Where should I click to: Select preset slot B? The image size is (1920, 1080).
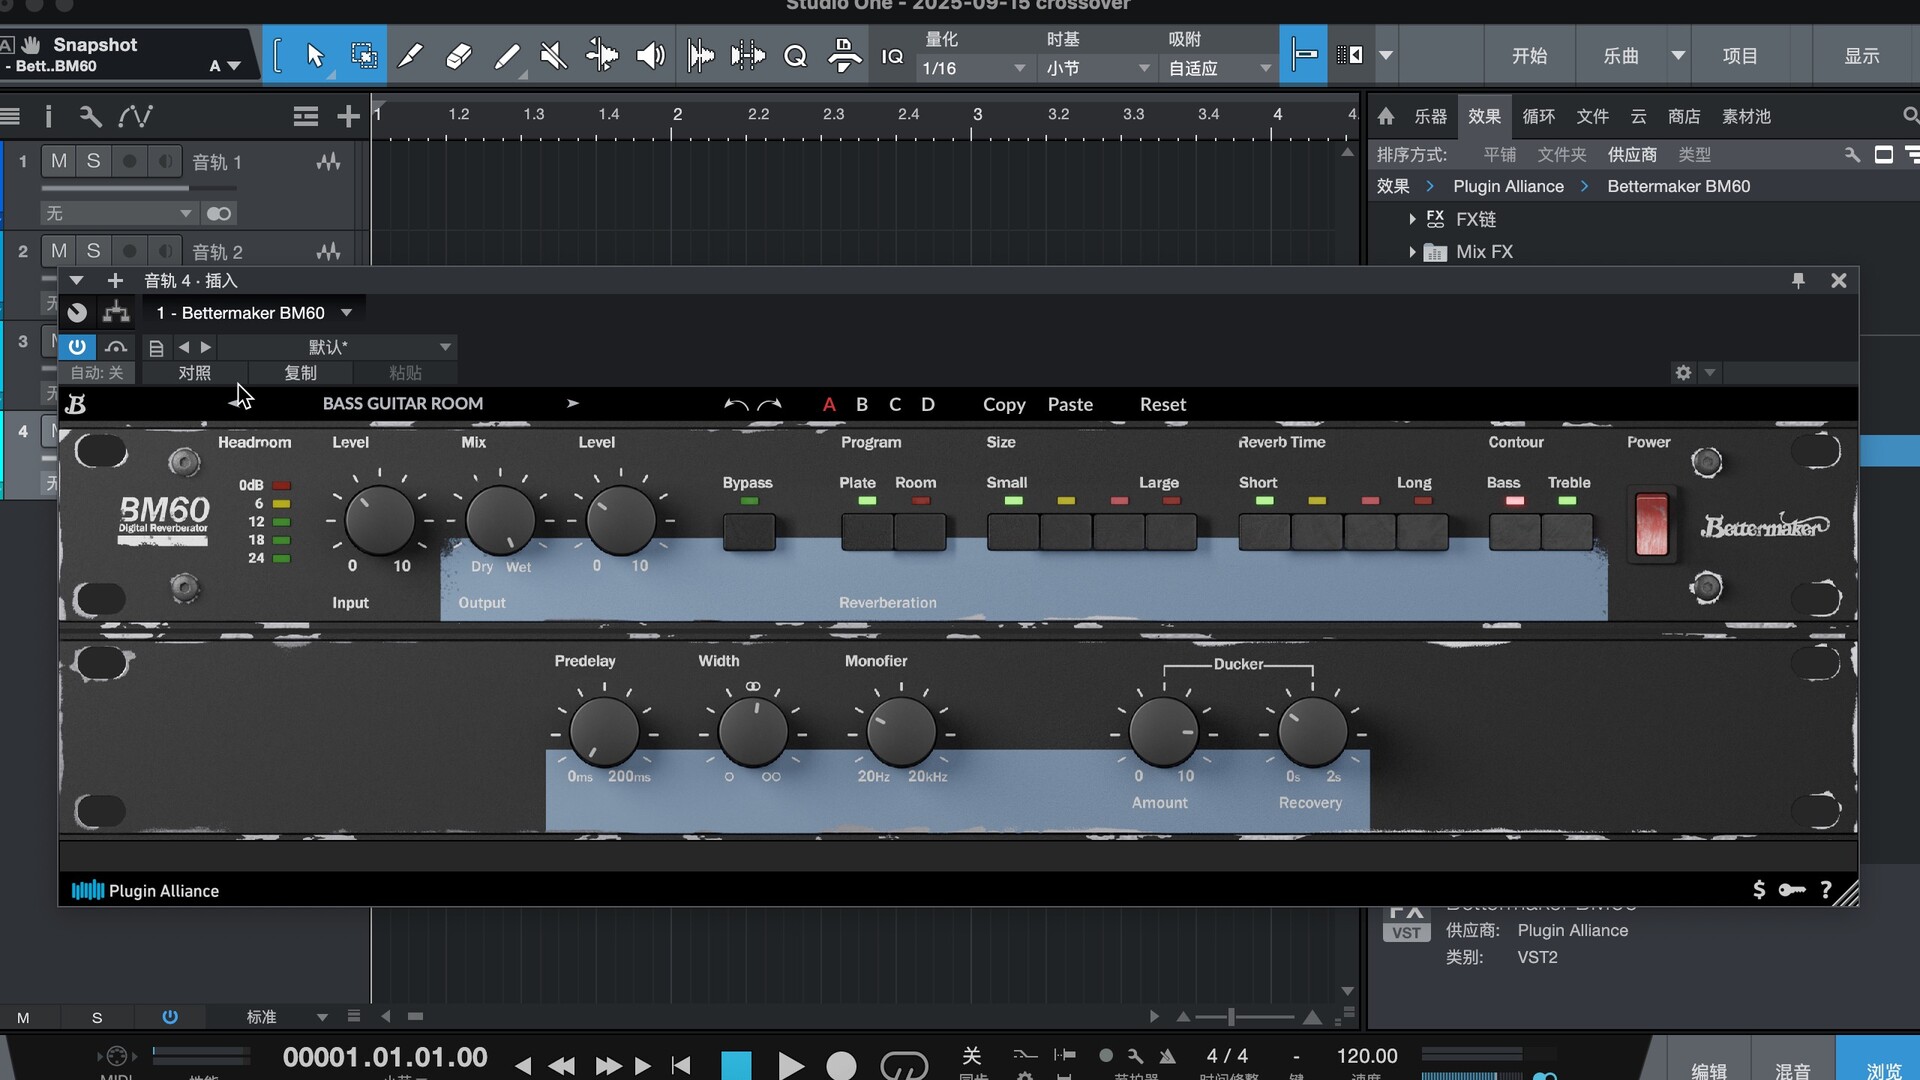tap(862, 404)
